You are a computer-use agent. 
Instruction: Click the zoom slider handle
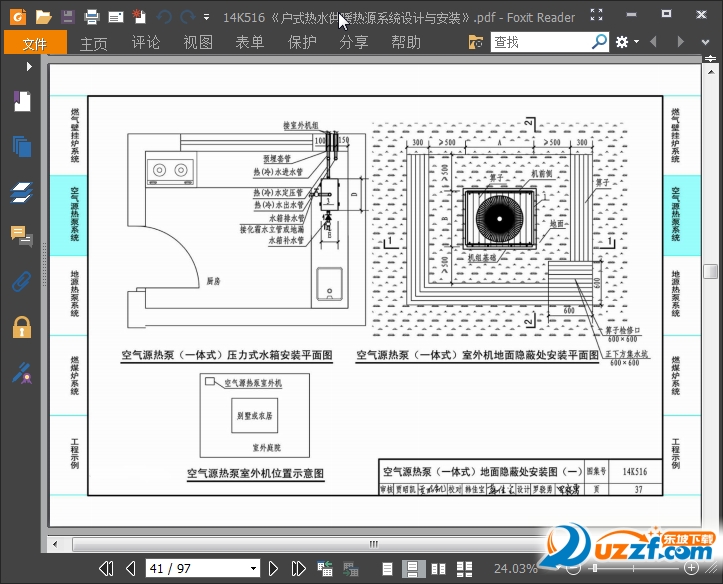[595, 568]
